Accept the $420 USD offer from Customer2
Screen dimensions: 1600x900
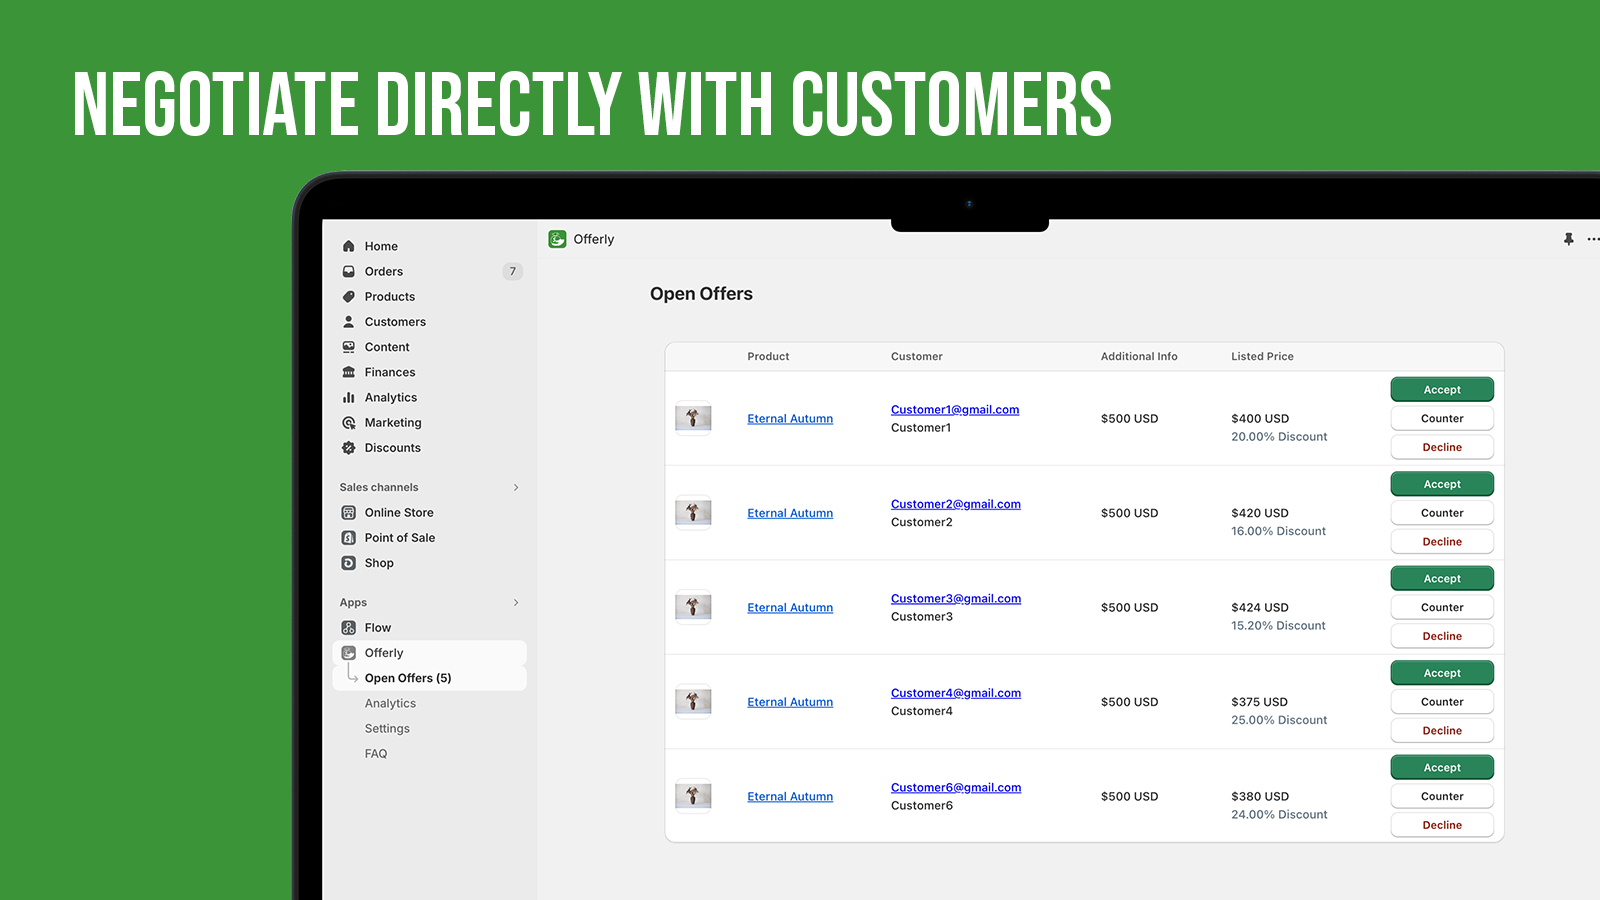[x=1442, y=484]
